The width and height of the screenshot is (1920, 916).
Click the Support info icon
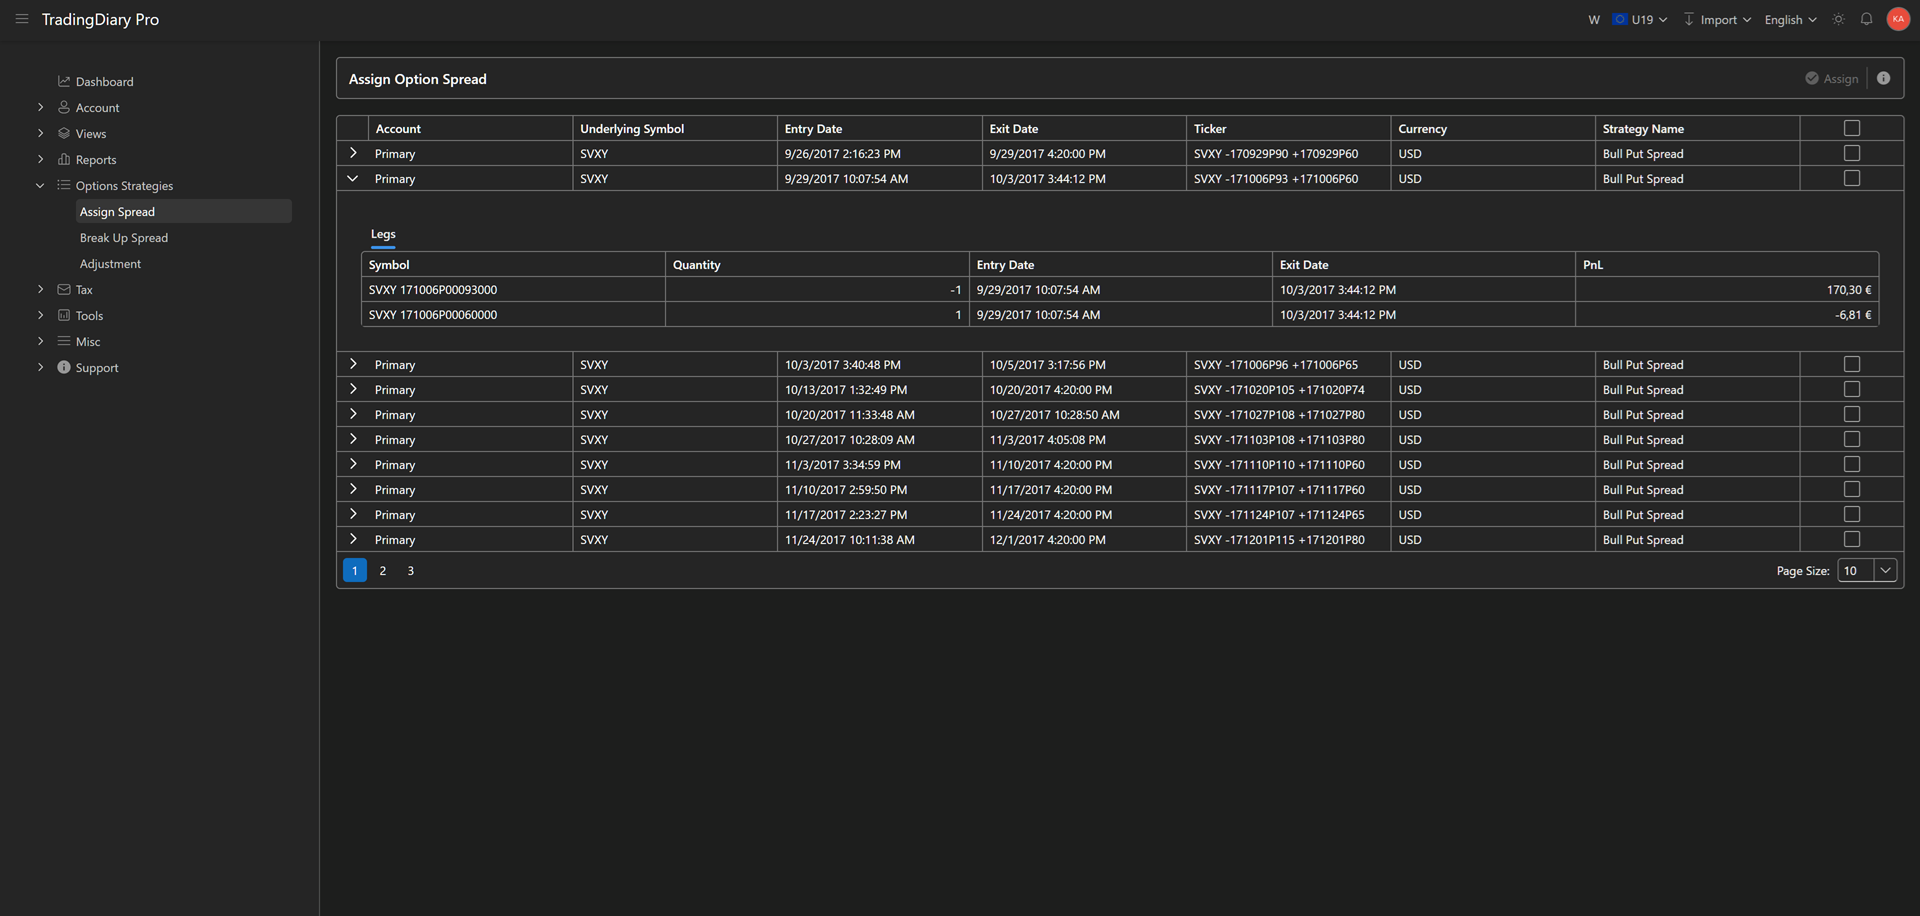pos(64,367)
